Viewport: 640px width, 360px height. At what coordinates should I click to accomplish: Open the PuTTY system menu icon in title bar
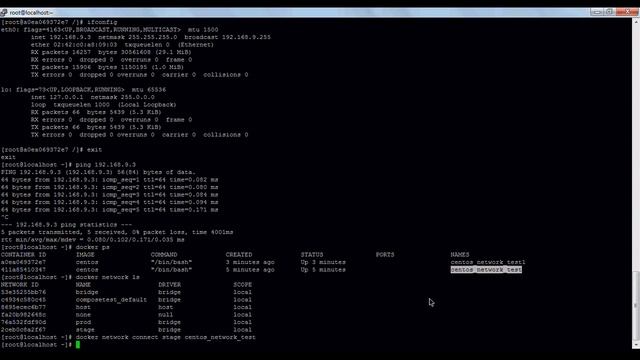click(x=4, y=13)
